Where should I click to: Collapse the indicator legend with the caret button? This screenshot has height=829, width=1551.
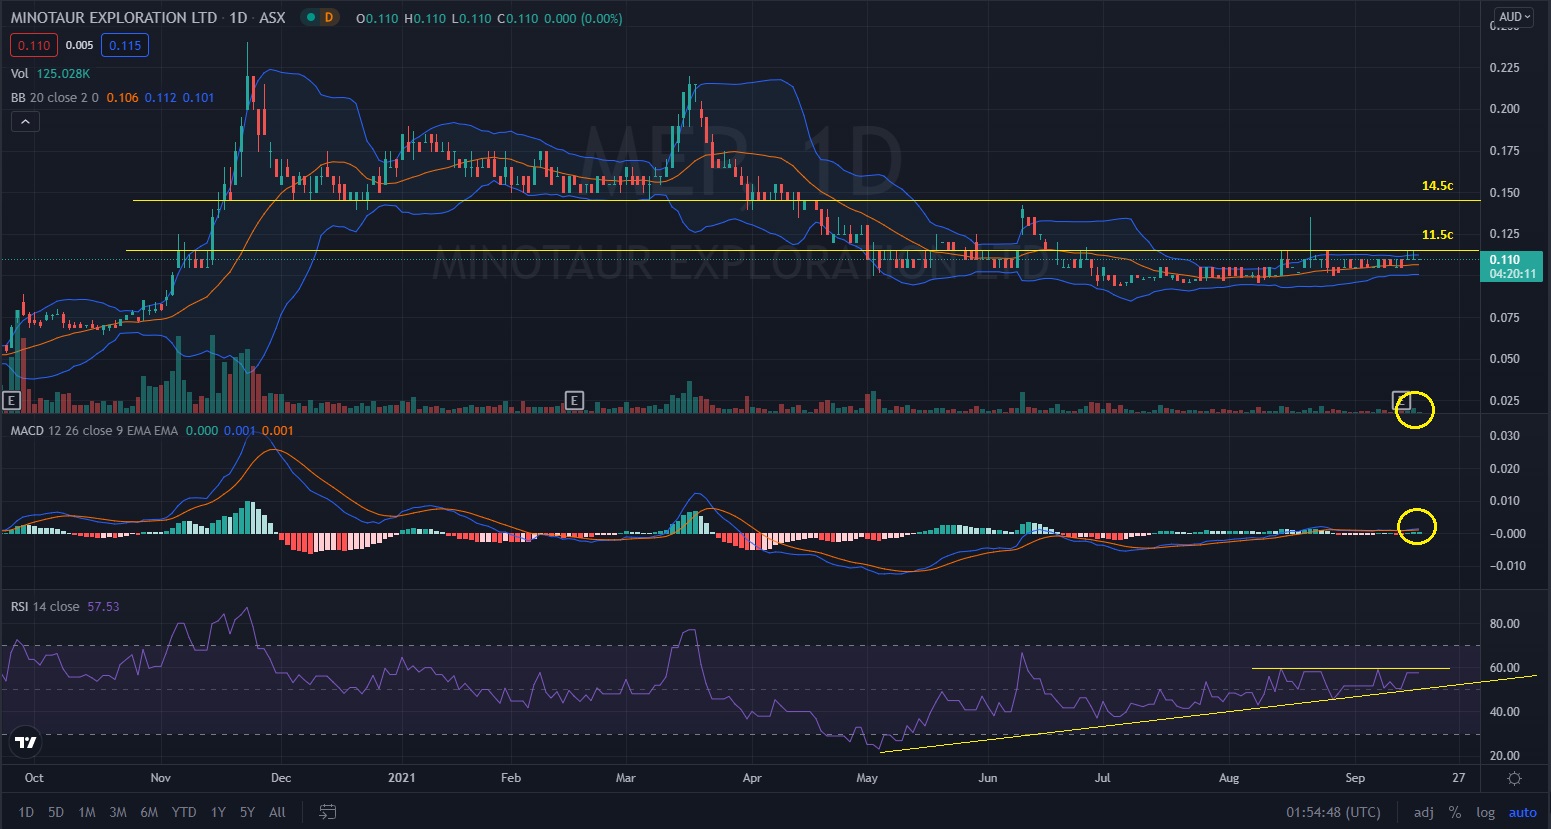click(x=25, y=122)
